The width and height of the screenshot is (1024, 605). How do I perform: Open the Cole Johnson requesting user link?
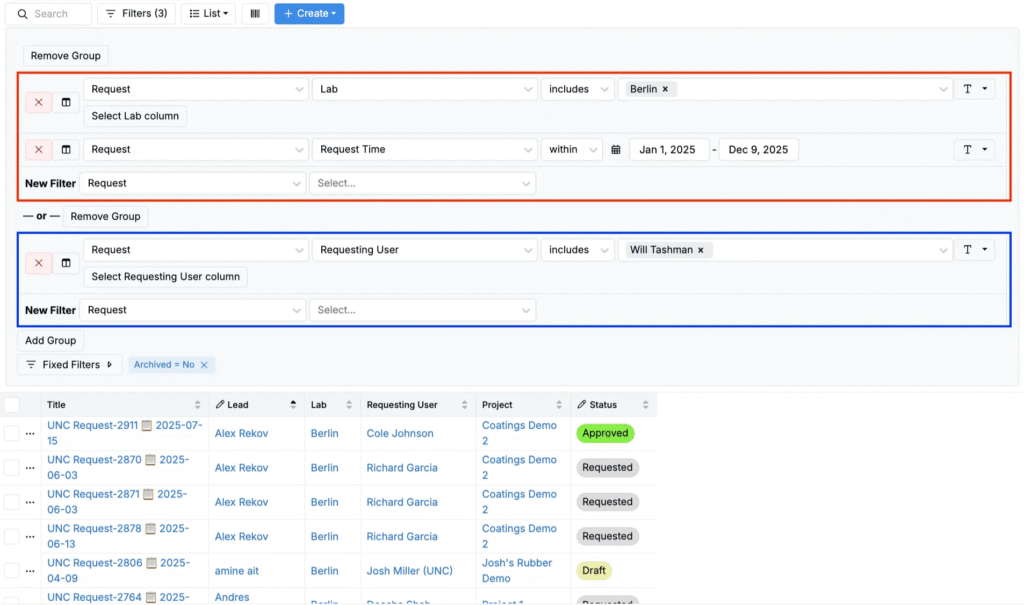(400, 433)
